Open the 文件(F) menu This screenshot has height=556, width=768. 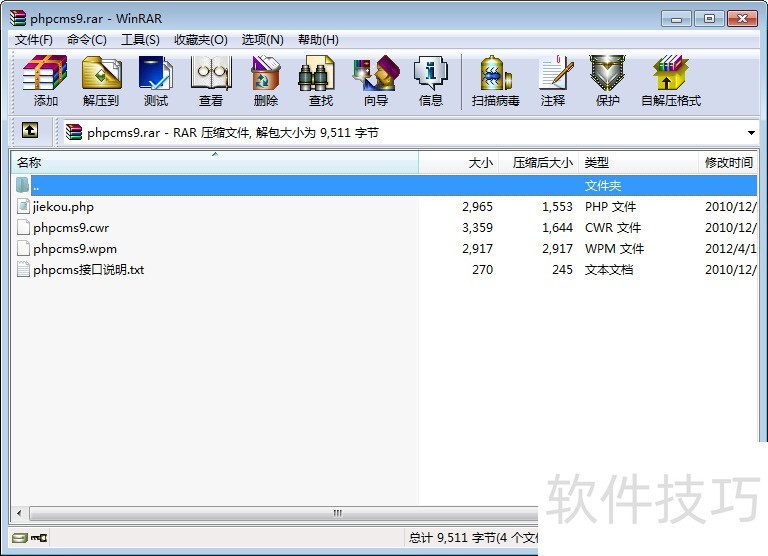point(33,40)
